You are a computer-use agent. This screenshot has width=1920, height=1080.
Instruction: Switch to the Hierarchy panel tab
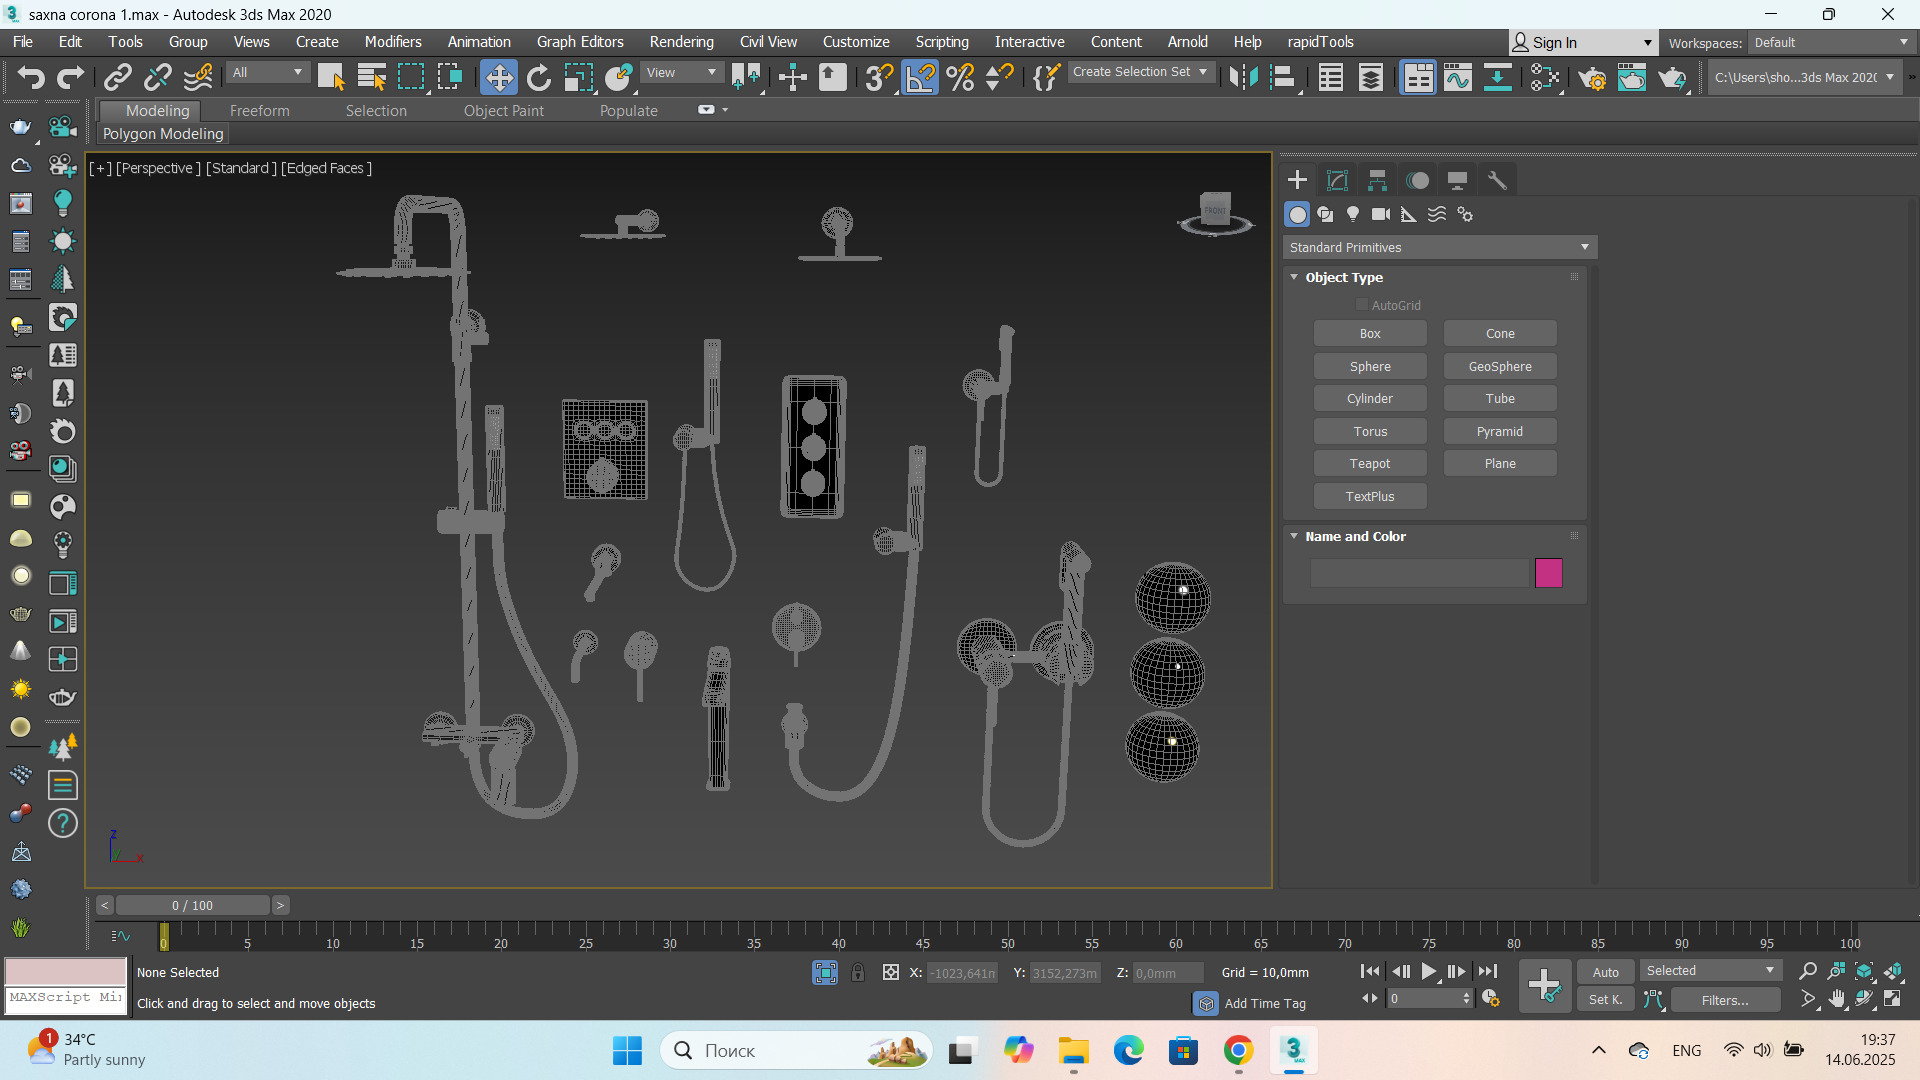point(1377,180)
